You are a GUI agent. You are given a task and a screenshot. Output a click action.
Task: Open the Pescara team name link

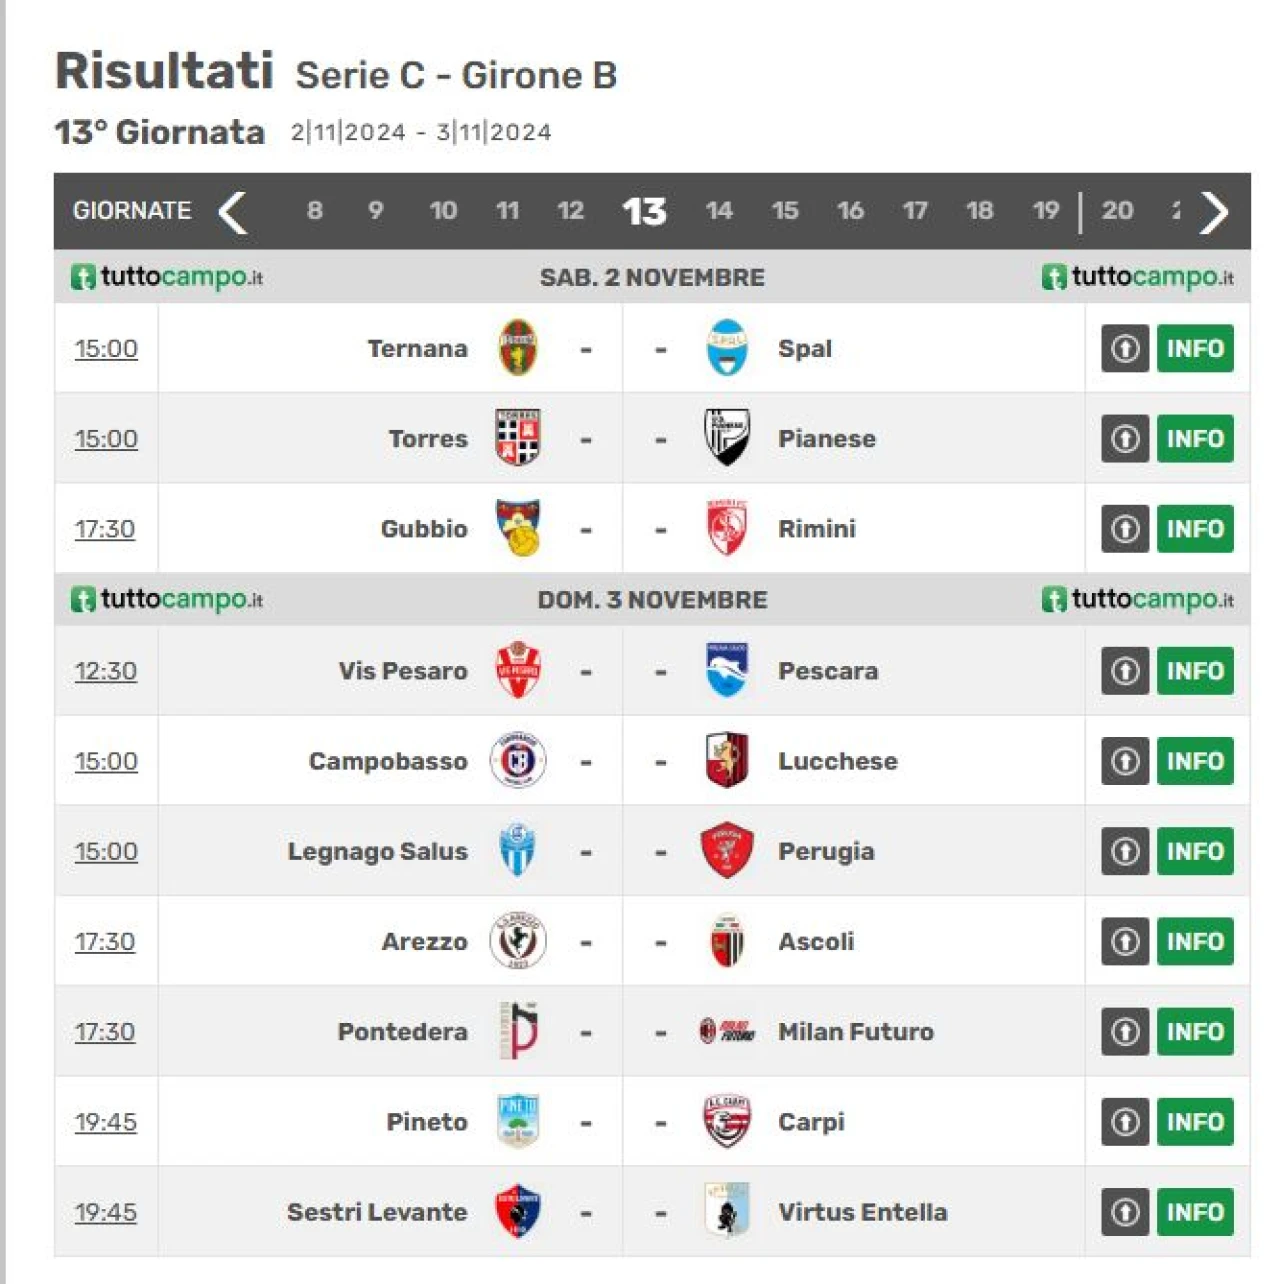point(828,671)
